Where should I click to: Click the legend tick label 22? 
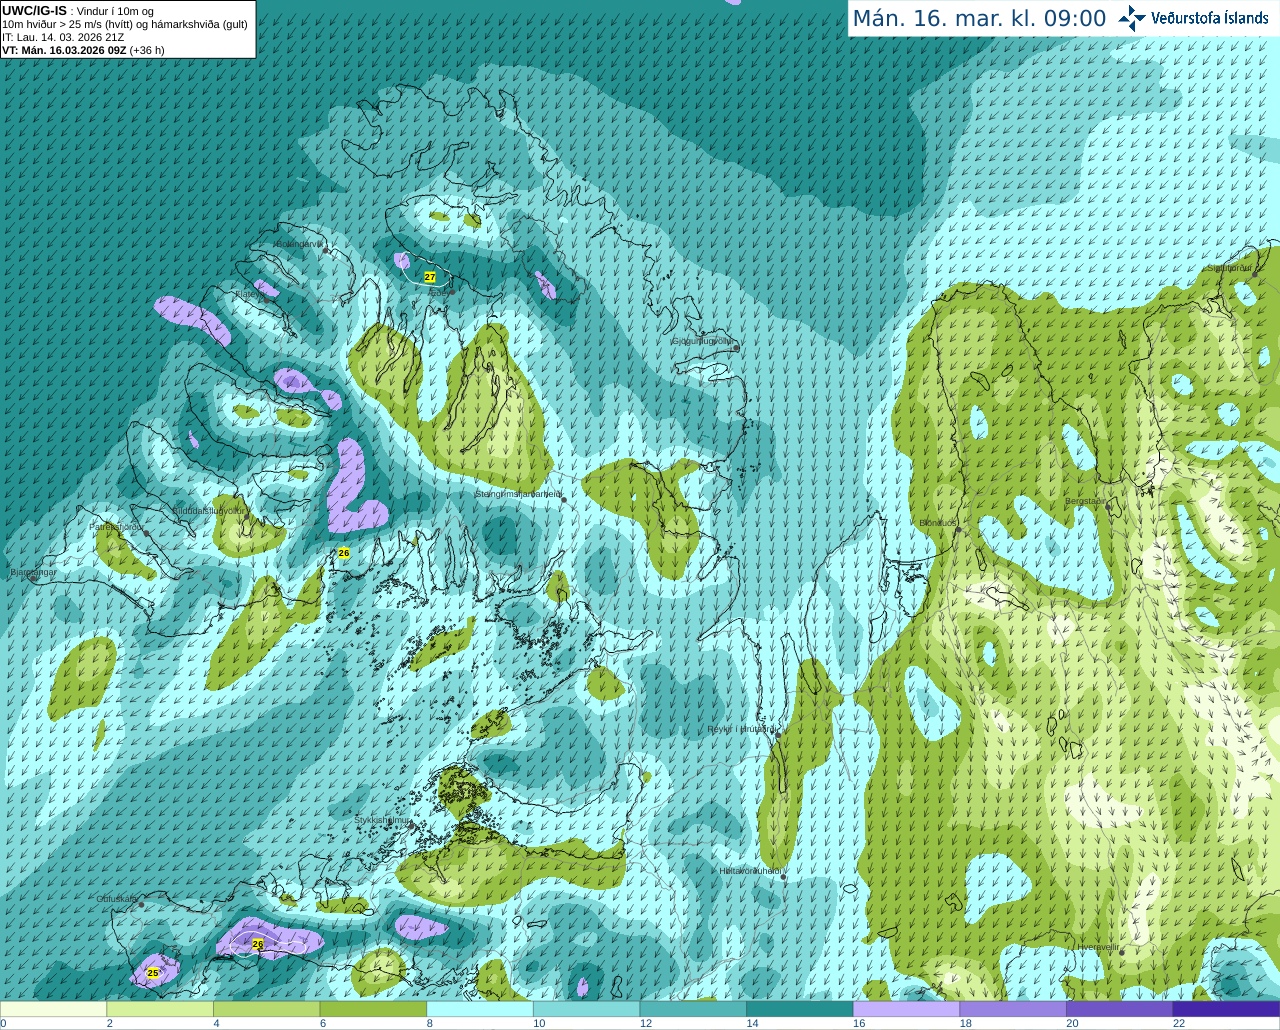1179,1023
